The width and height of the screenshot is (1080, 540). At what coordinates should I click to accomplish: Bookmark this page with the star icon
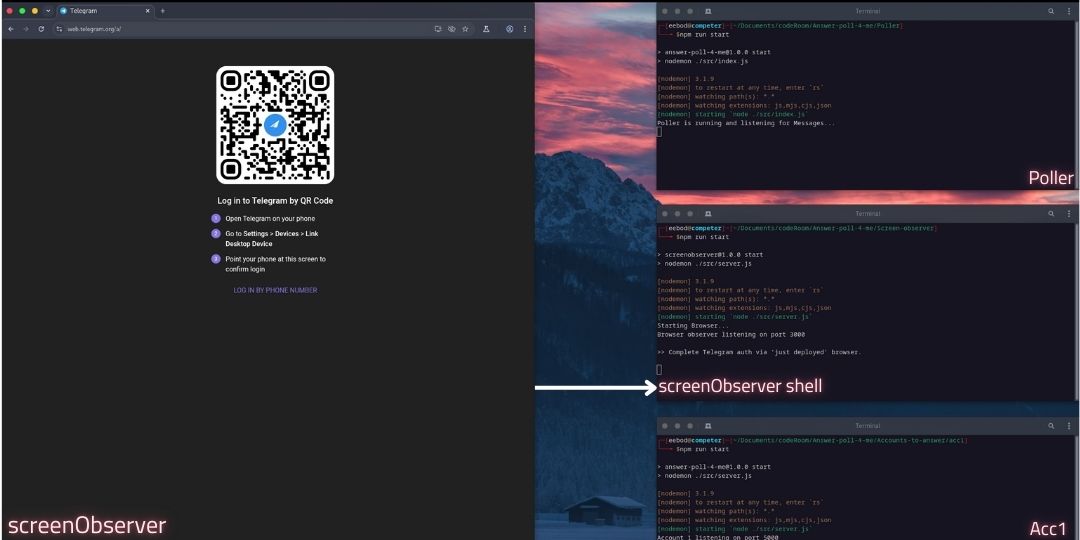click(466, 29)
